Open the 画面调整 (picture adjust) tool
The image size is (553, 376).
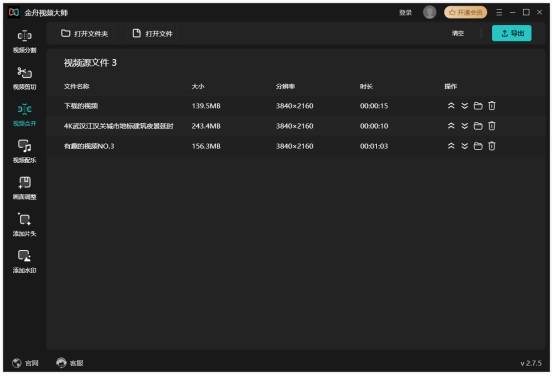(x=24, y=188)
